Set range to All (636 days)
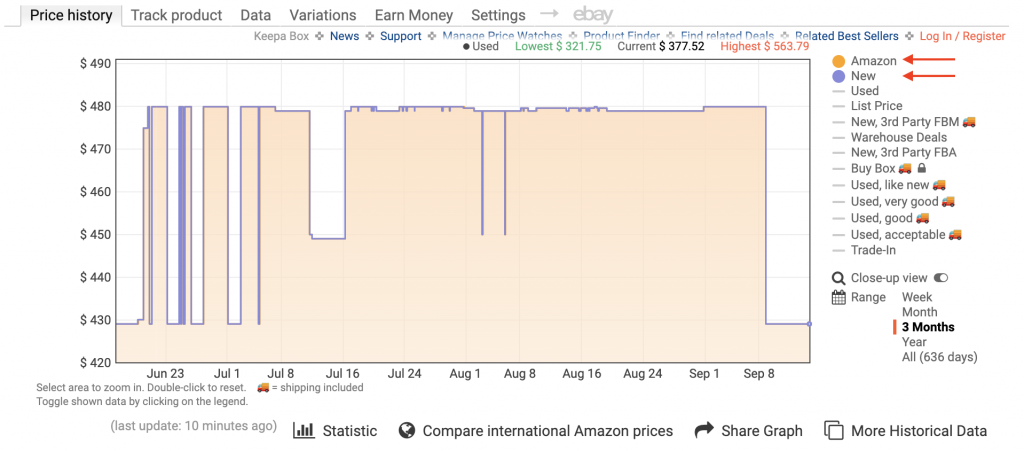 tap(939, 357)
